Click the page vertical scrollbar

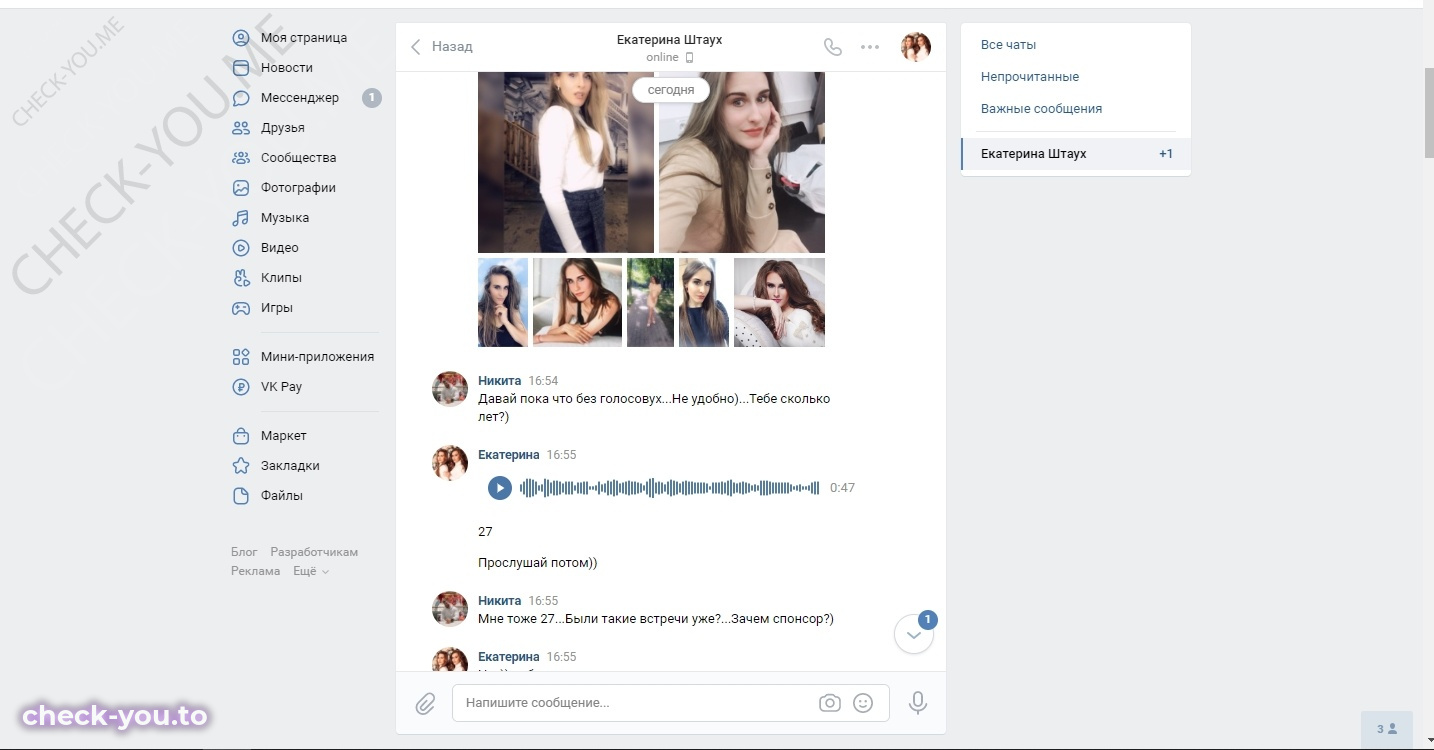tap(1428, 114)
